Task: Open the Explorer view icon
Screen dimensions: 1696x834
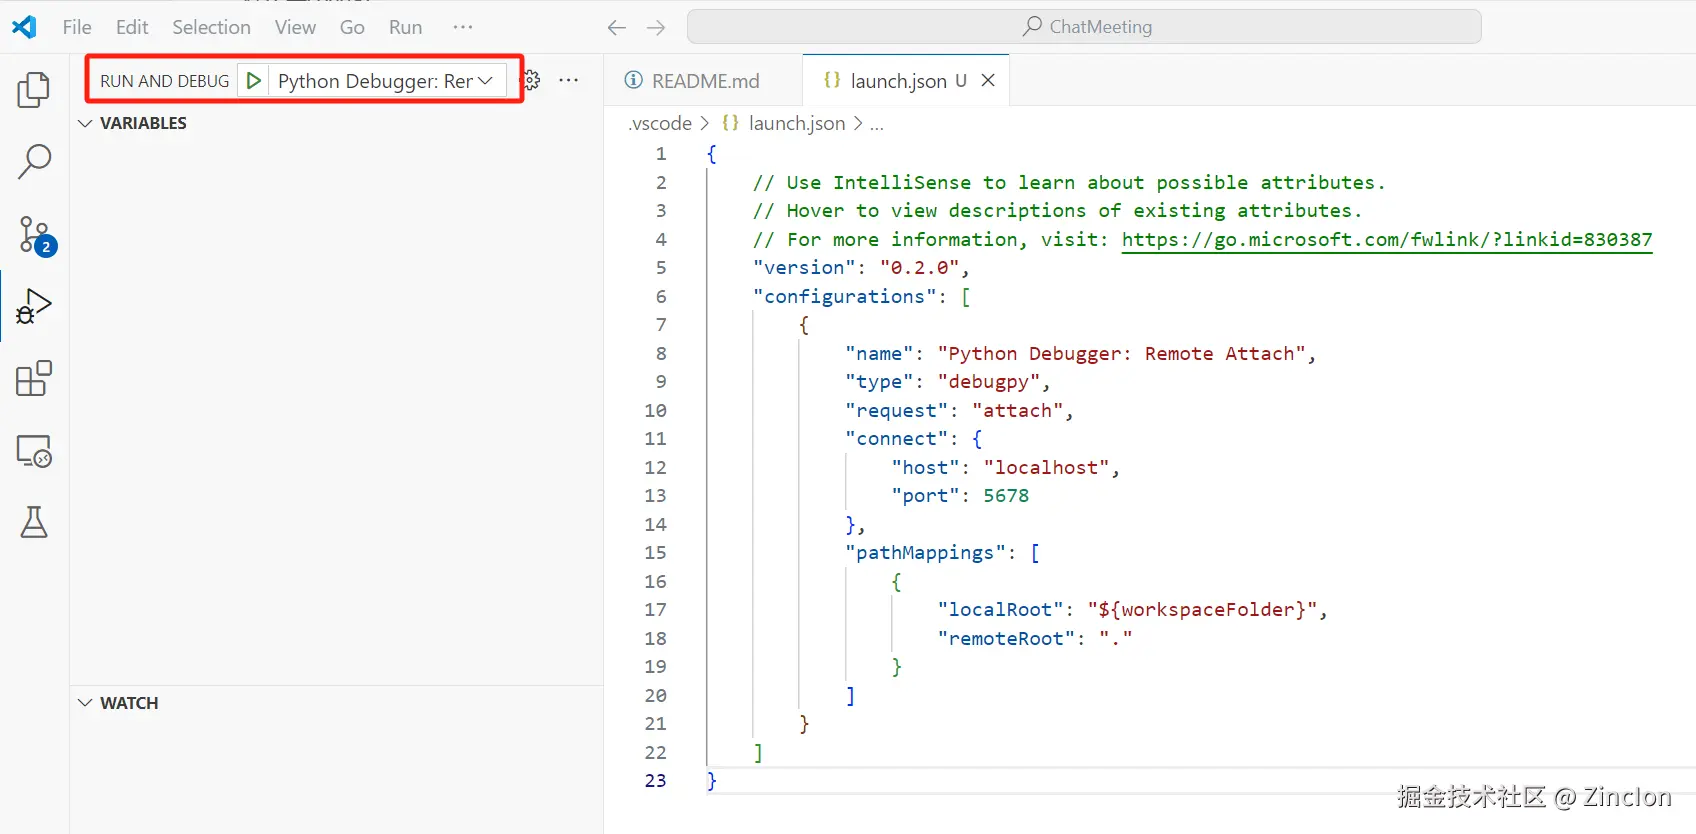Action: [x=34, y=90]
